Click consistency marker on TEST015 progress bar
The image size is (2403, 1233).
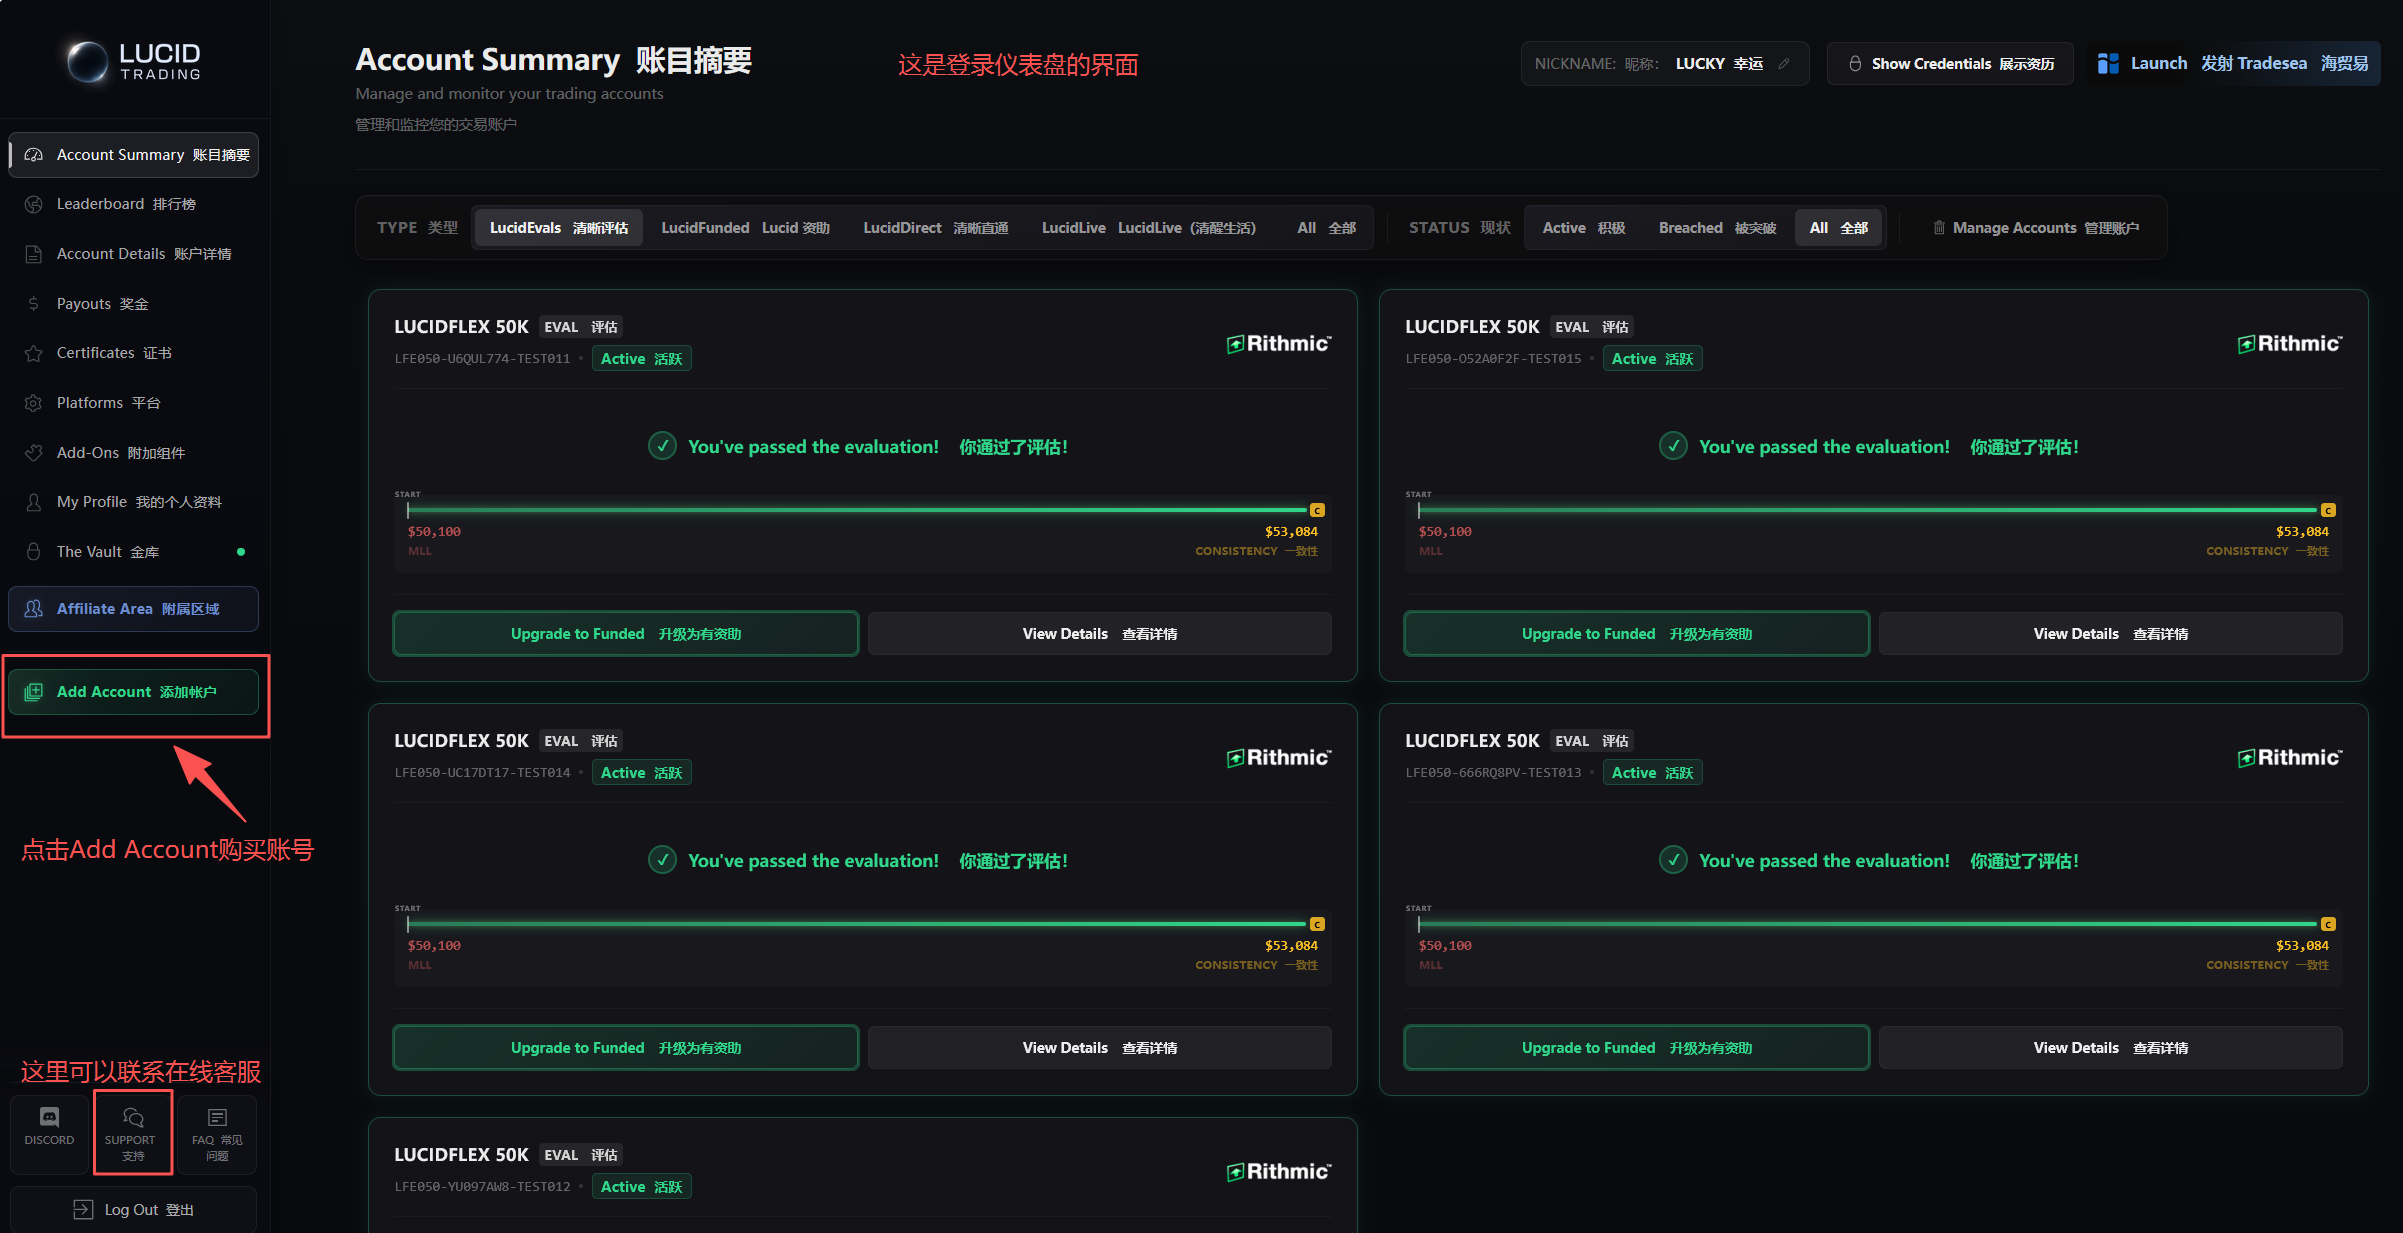coord(2328,510)
